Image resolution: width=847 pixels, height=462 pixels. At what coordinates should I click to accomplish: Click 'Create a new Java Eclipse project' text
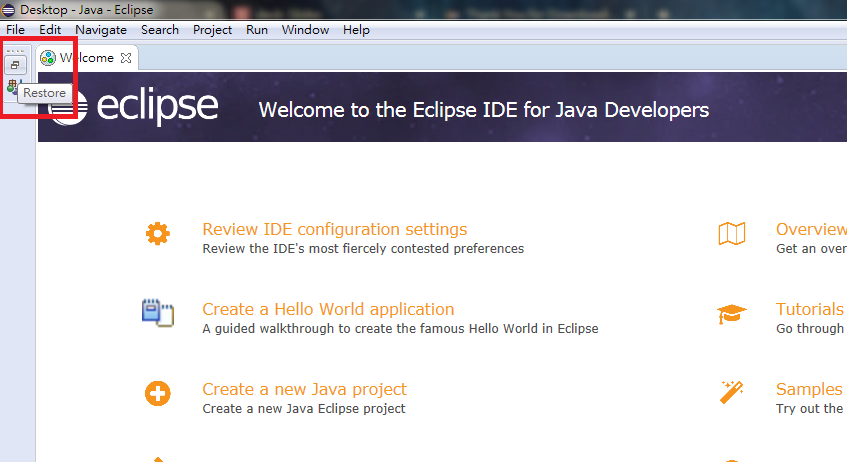[304, 409]
